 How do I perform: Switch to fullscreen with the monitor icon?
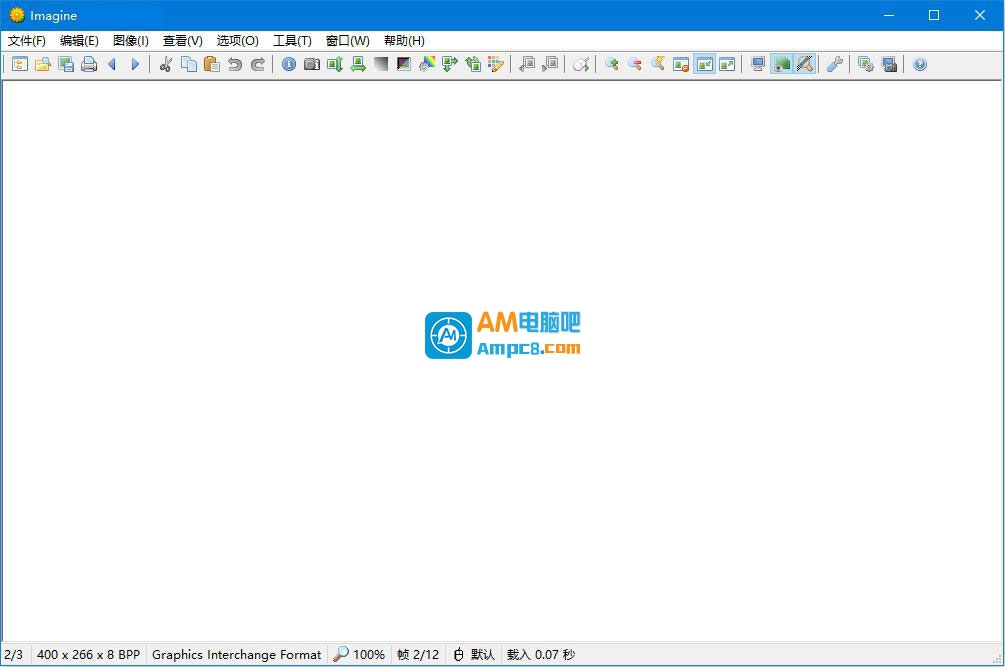click(x=758, y=64)
